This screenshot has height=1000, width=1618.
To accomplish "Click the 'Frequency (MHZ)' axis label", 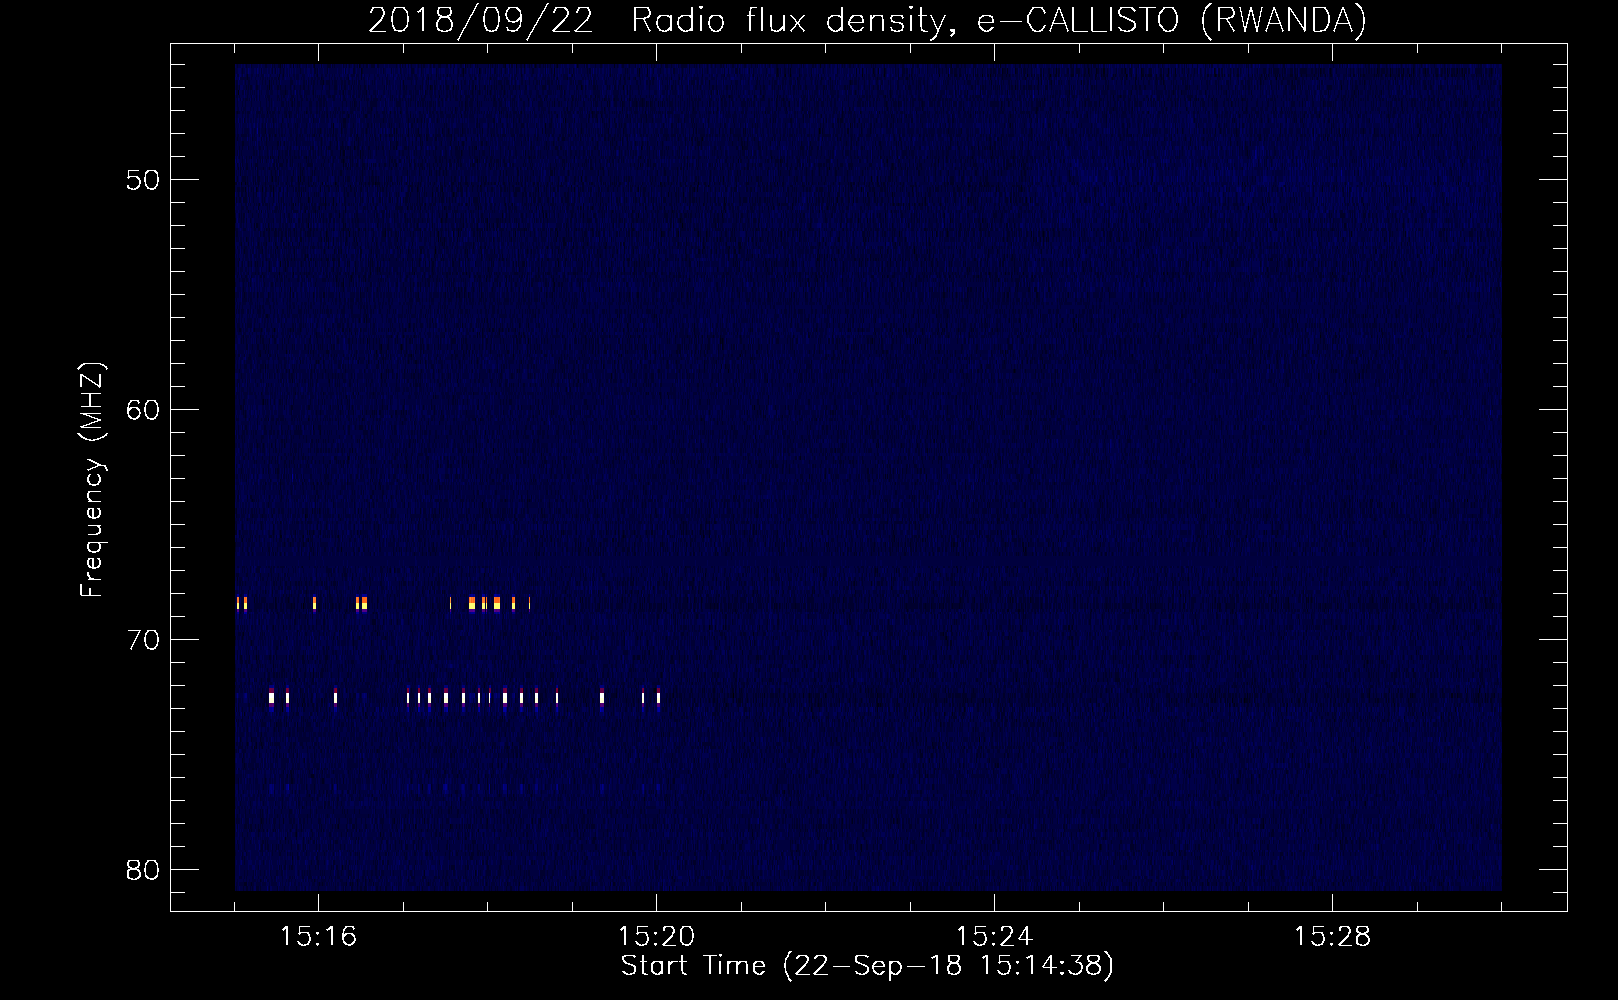I will coord(92,480).
